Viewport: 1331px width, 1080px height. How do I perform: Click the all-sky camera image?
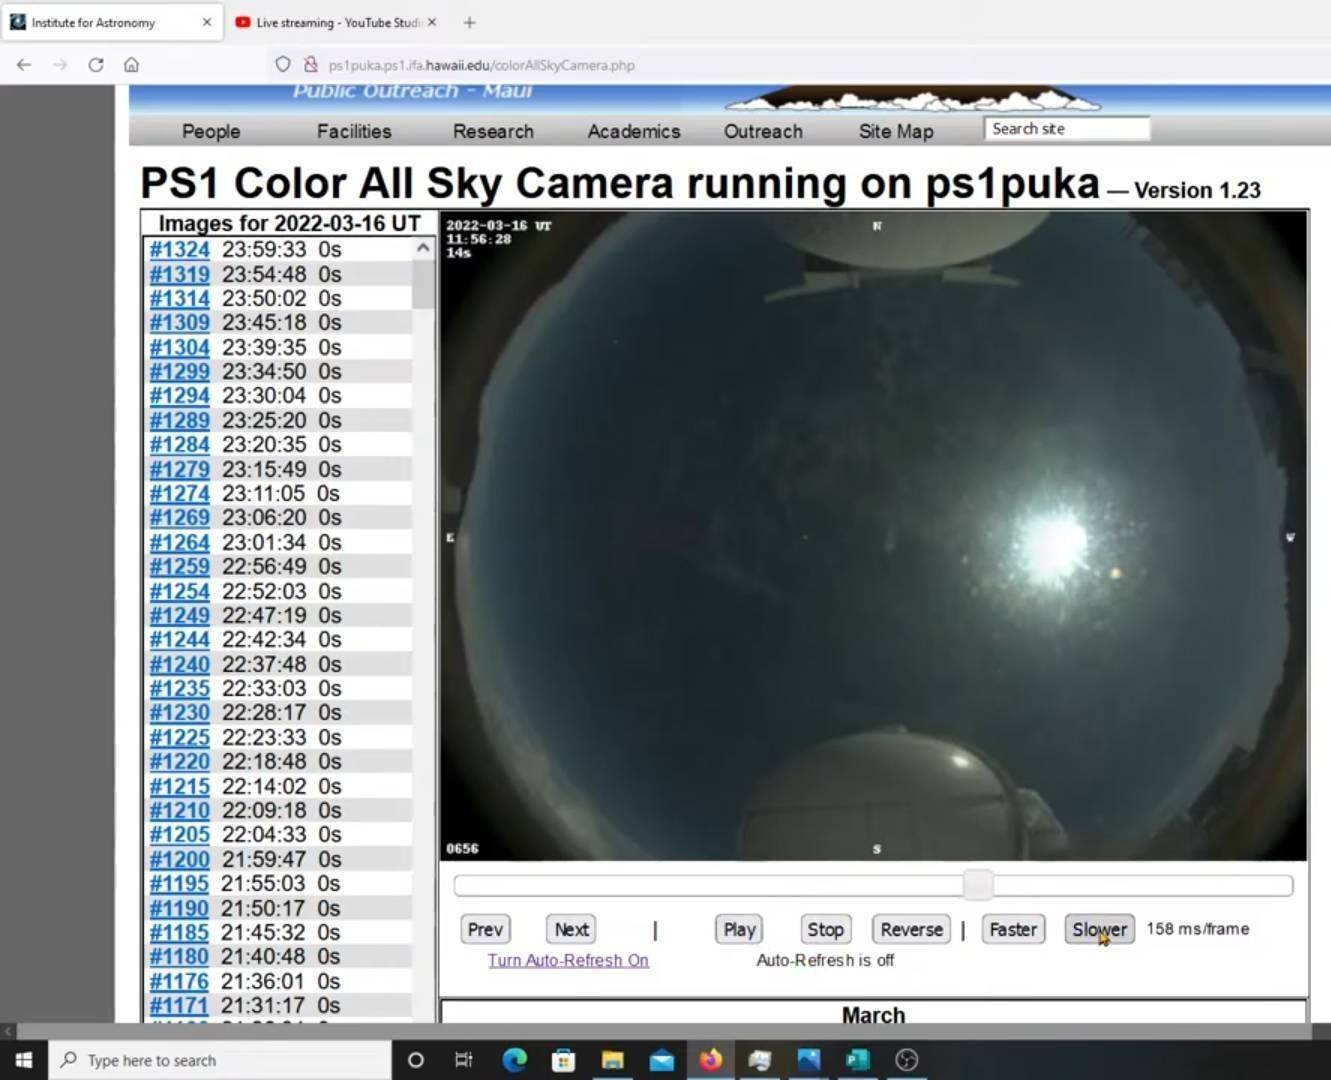pyautogui.click(x=873, y=536)
